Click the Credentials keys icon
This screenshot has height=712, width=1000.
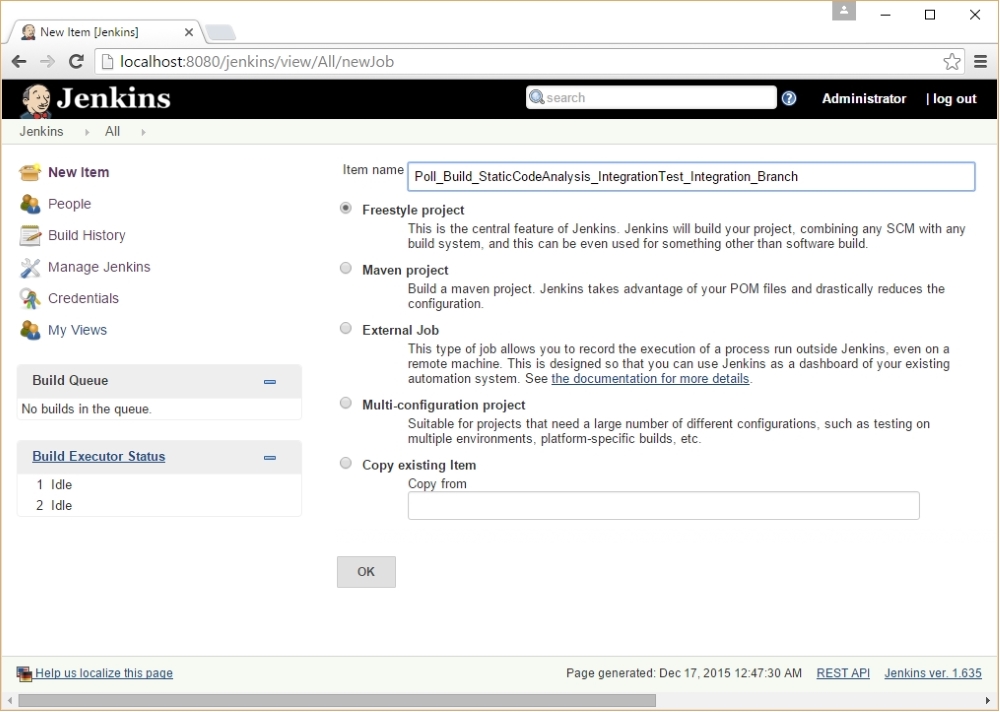tap(30, 299)
